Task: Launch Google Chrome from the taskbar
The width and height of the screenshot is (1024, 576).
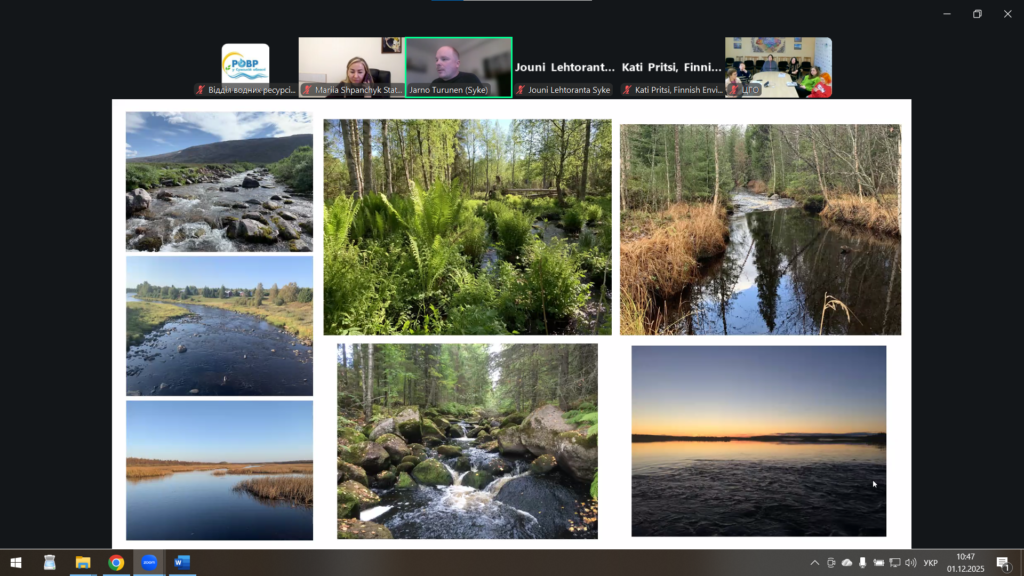Action: coord(116,563)
